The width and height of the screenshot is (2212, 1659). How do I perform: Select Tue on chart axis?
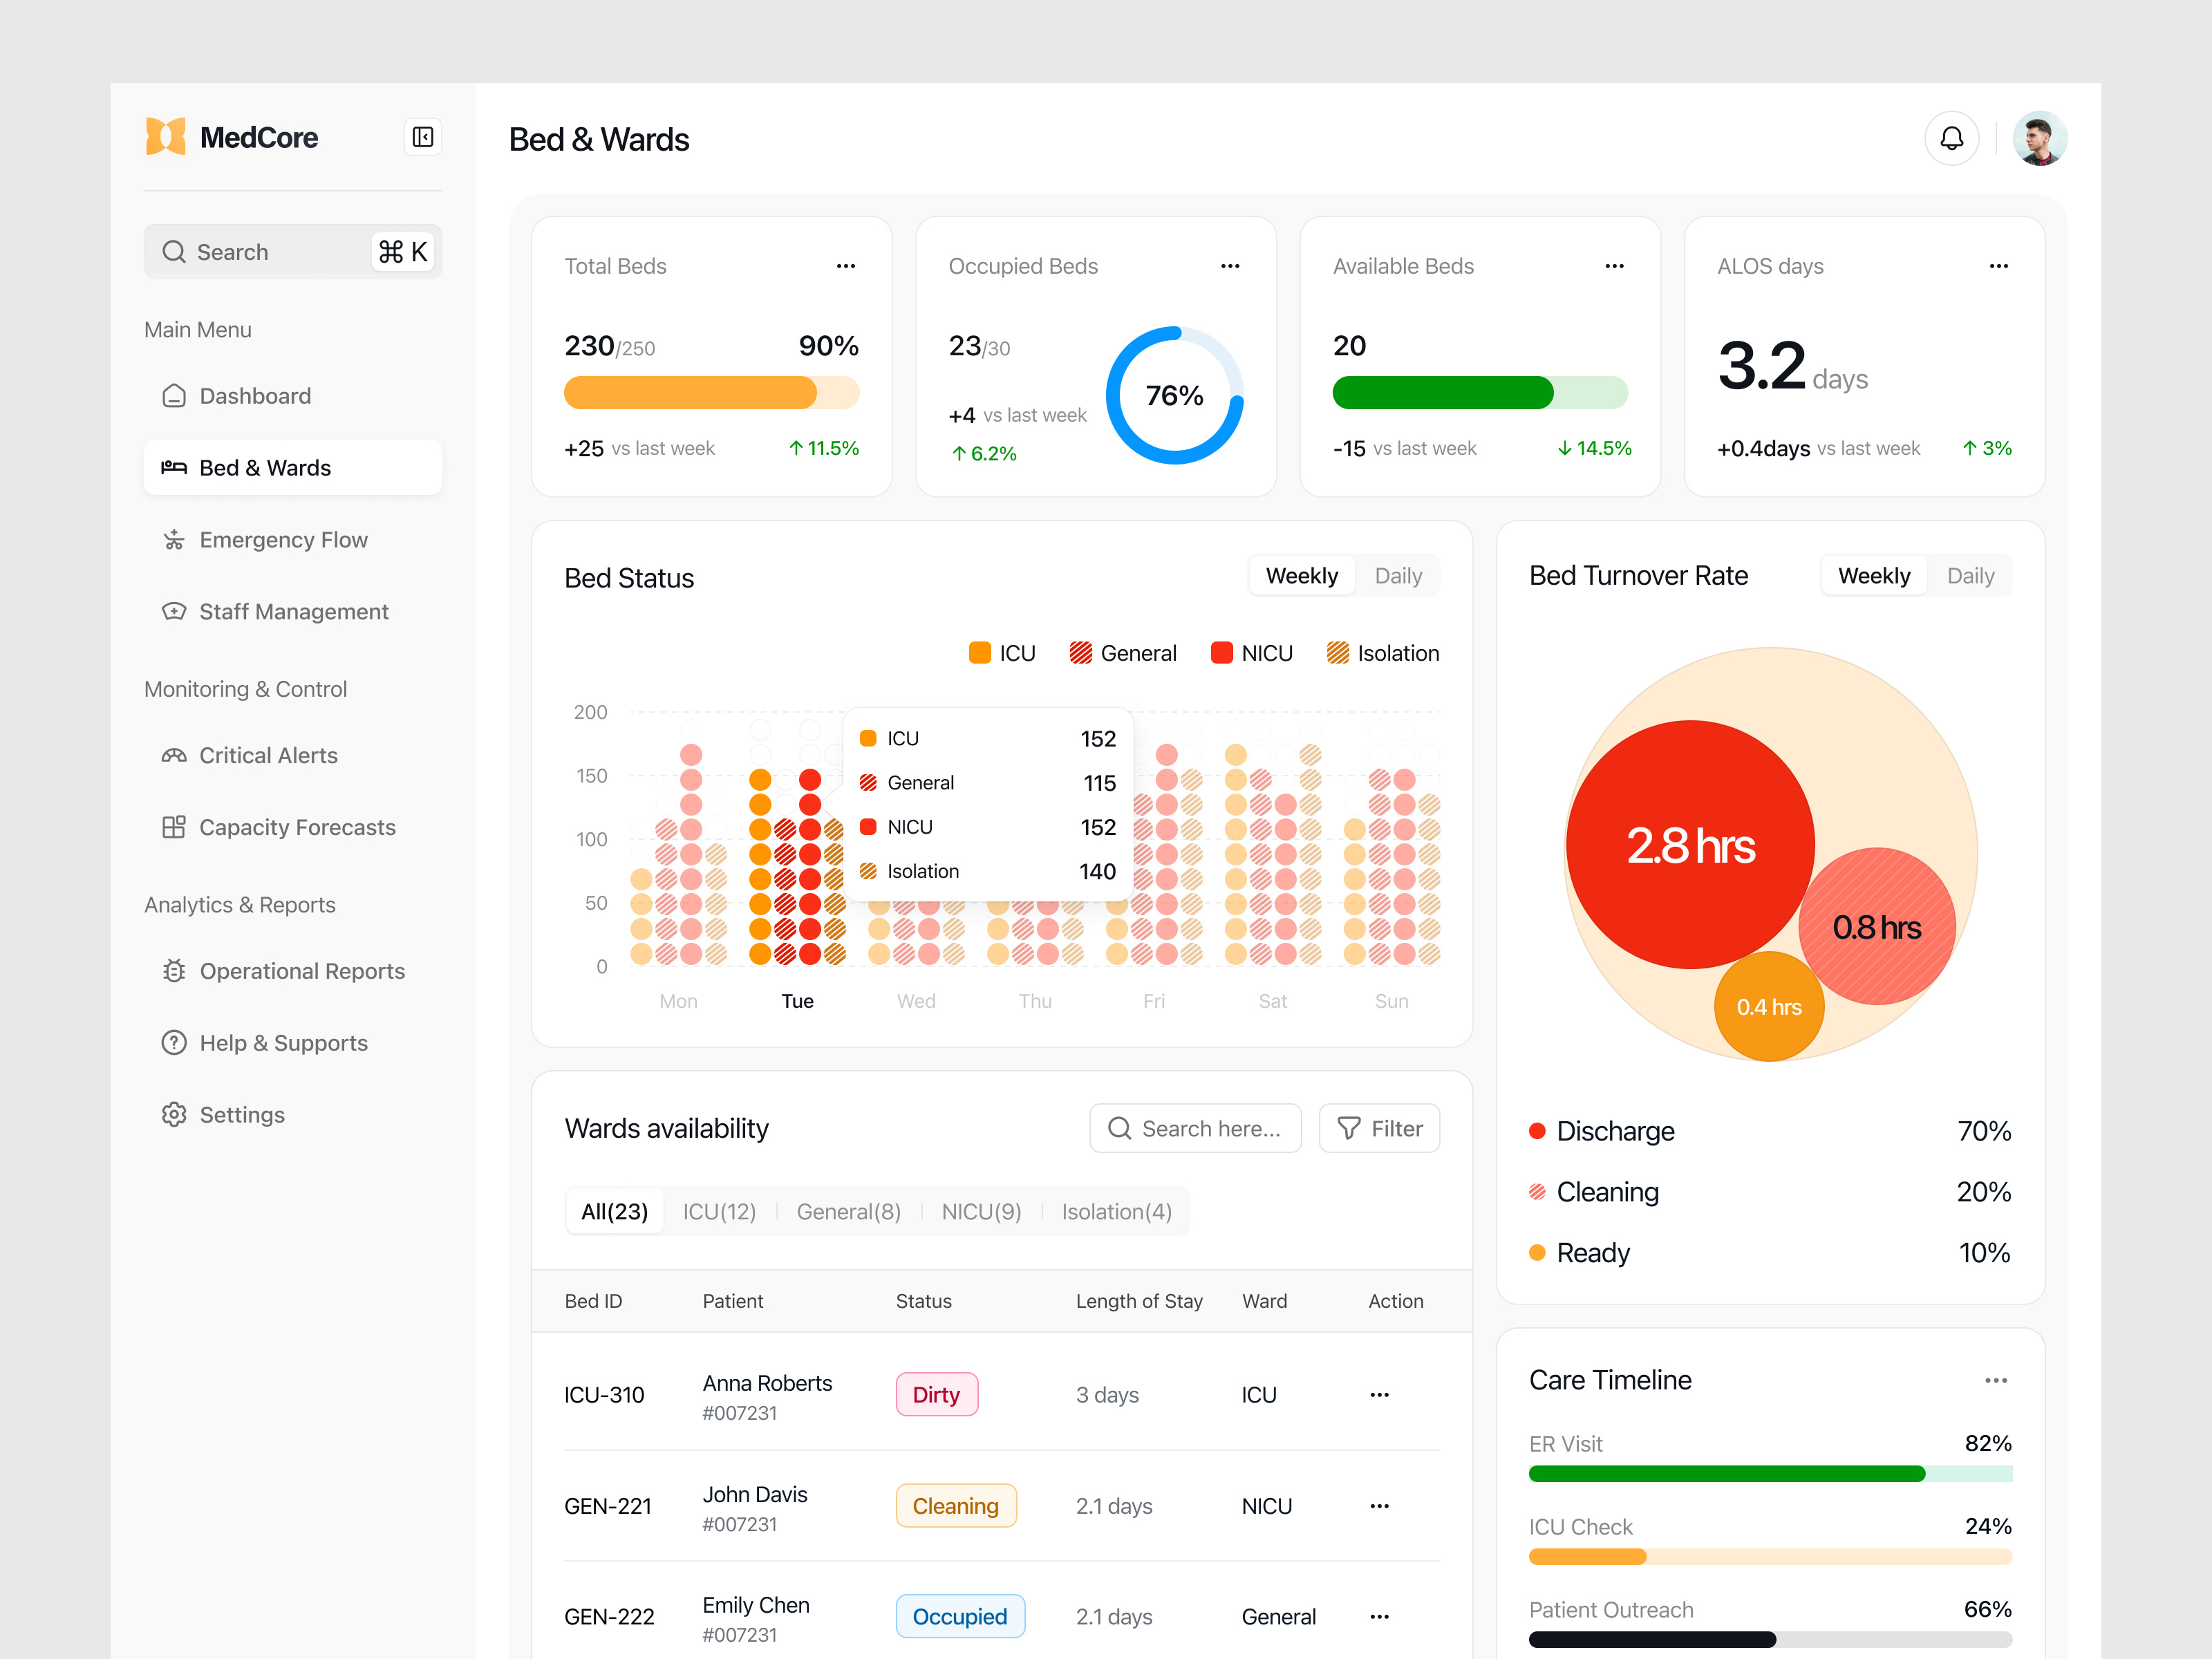point(797,1001)
